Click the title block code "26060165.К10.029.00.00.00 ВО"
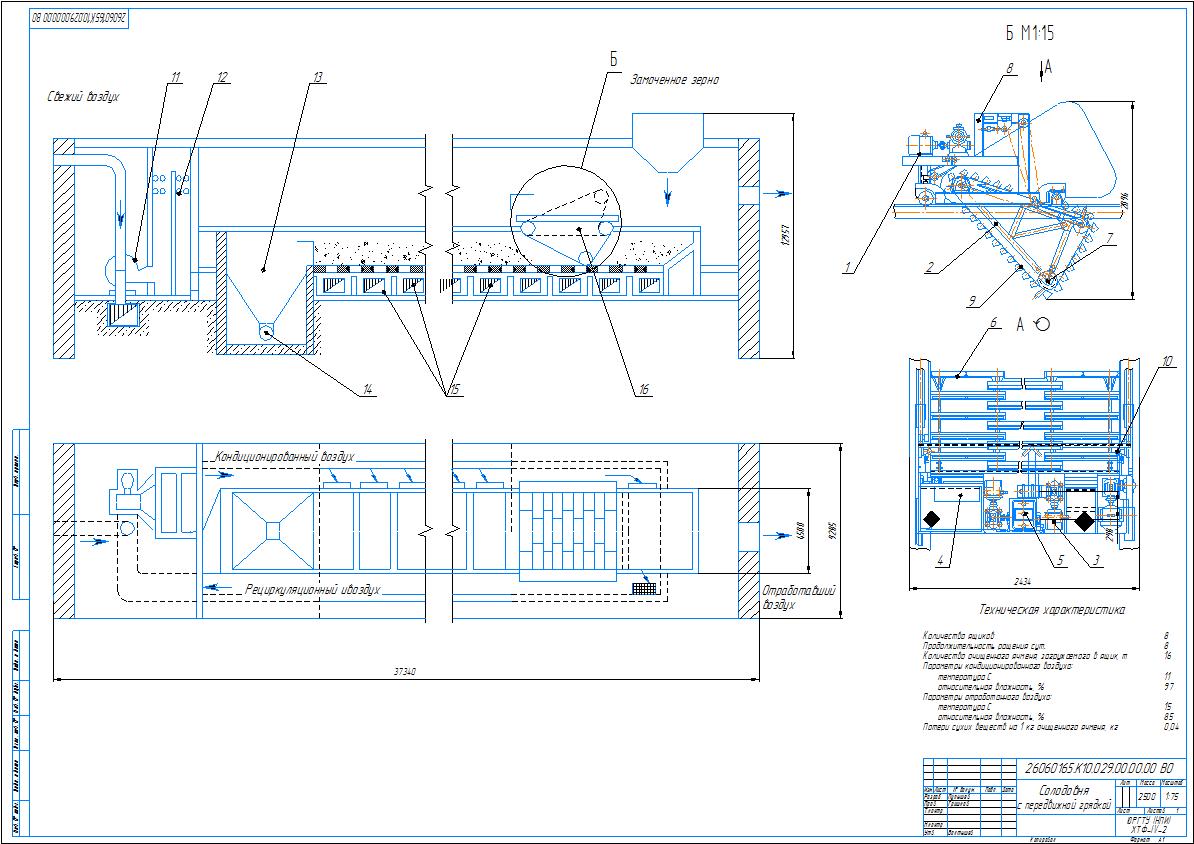1194x844 pixels. 1100,768
